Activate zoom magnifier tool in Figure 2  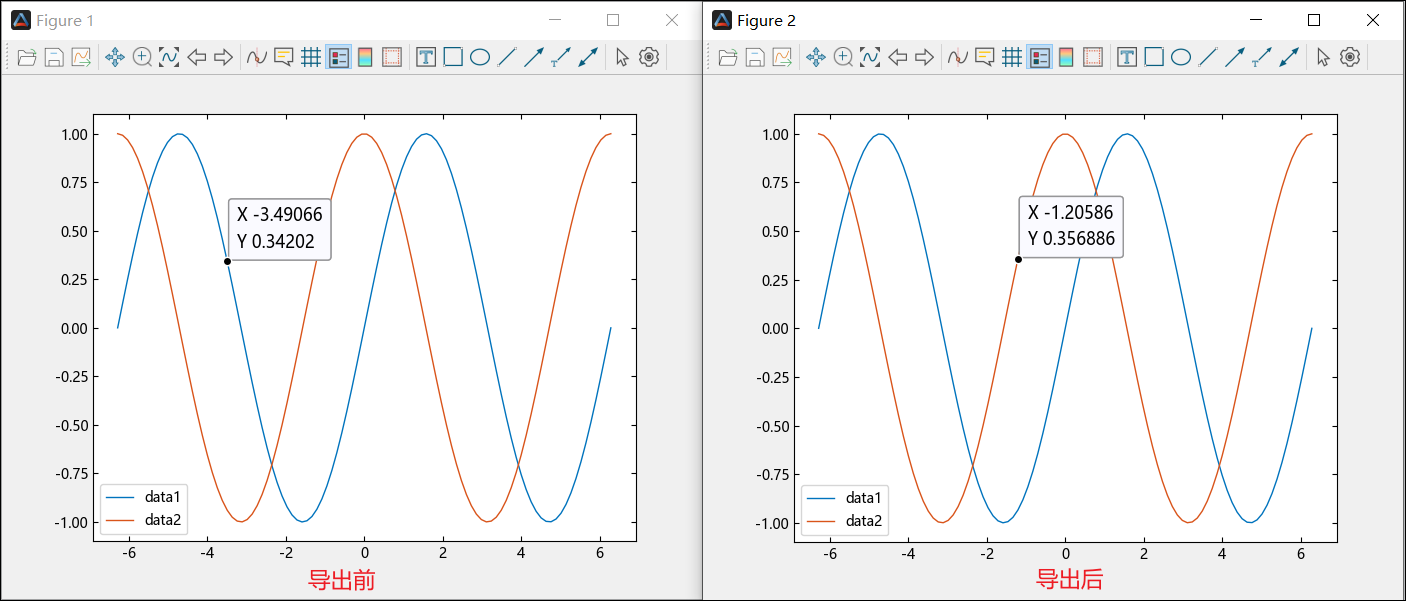click(843, 57)
